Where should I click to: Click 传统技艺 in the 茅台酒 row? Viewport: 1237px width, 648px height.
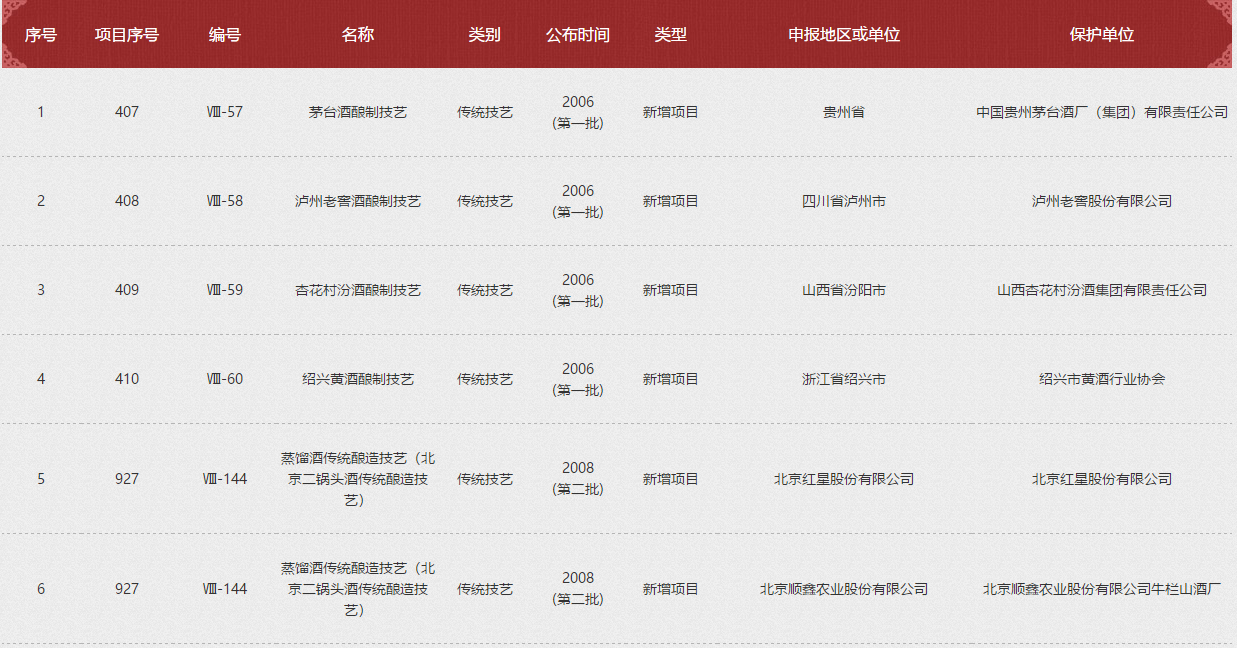coord(485,112)
